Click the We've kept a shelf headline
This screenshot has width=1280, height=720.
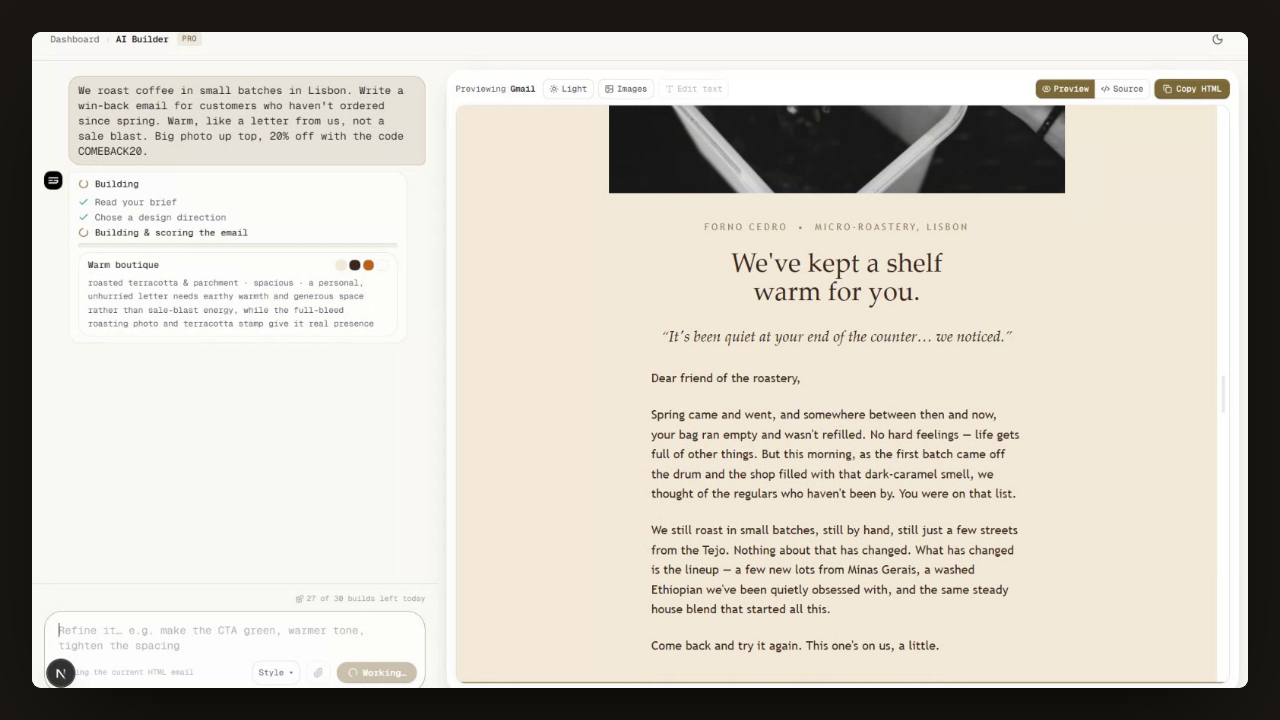[837, 277]
